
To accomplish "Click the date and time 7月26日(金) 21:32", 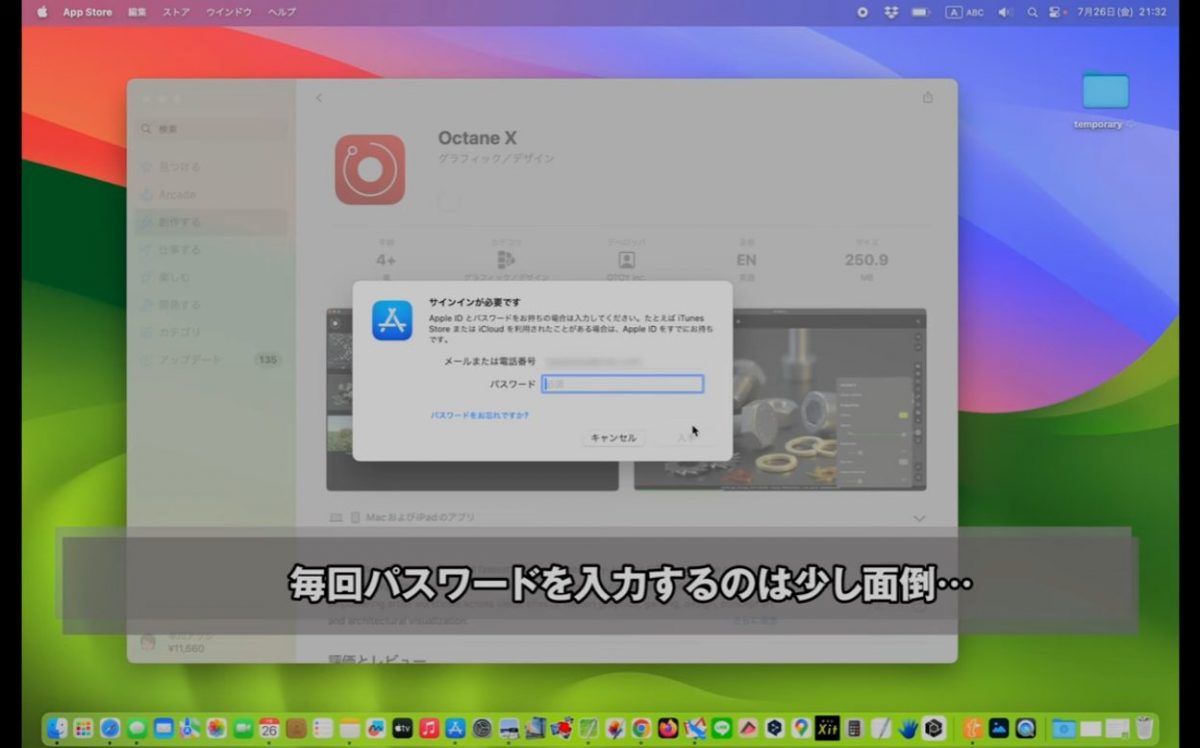I will tap(1122, 12).
